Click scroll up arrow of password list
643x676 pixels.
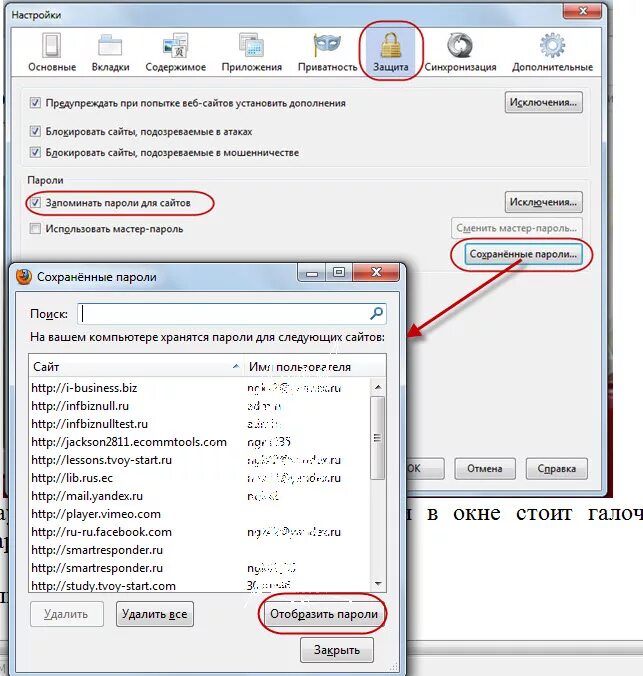(378, 387)
